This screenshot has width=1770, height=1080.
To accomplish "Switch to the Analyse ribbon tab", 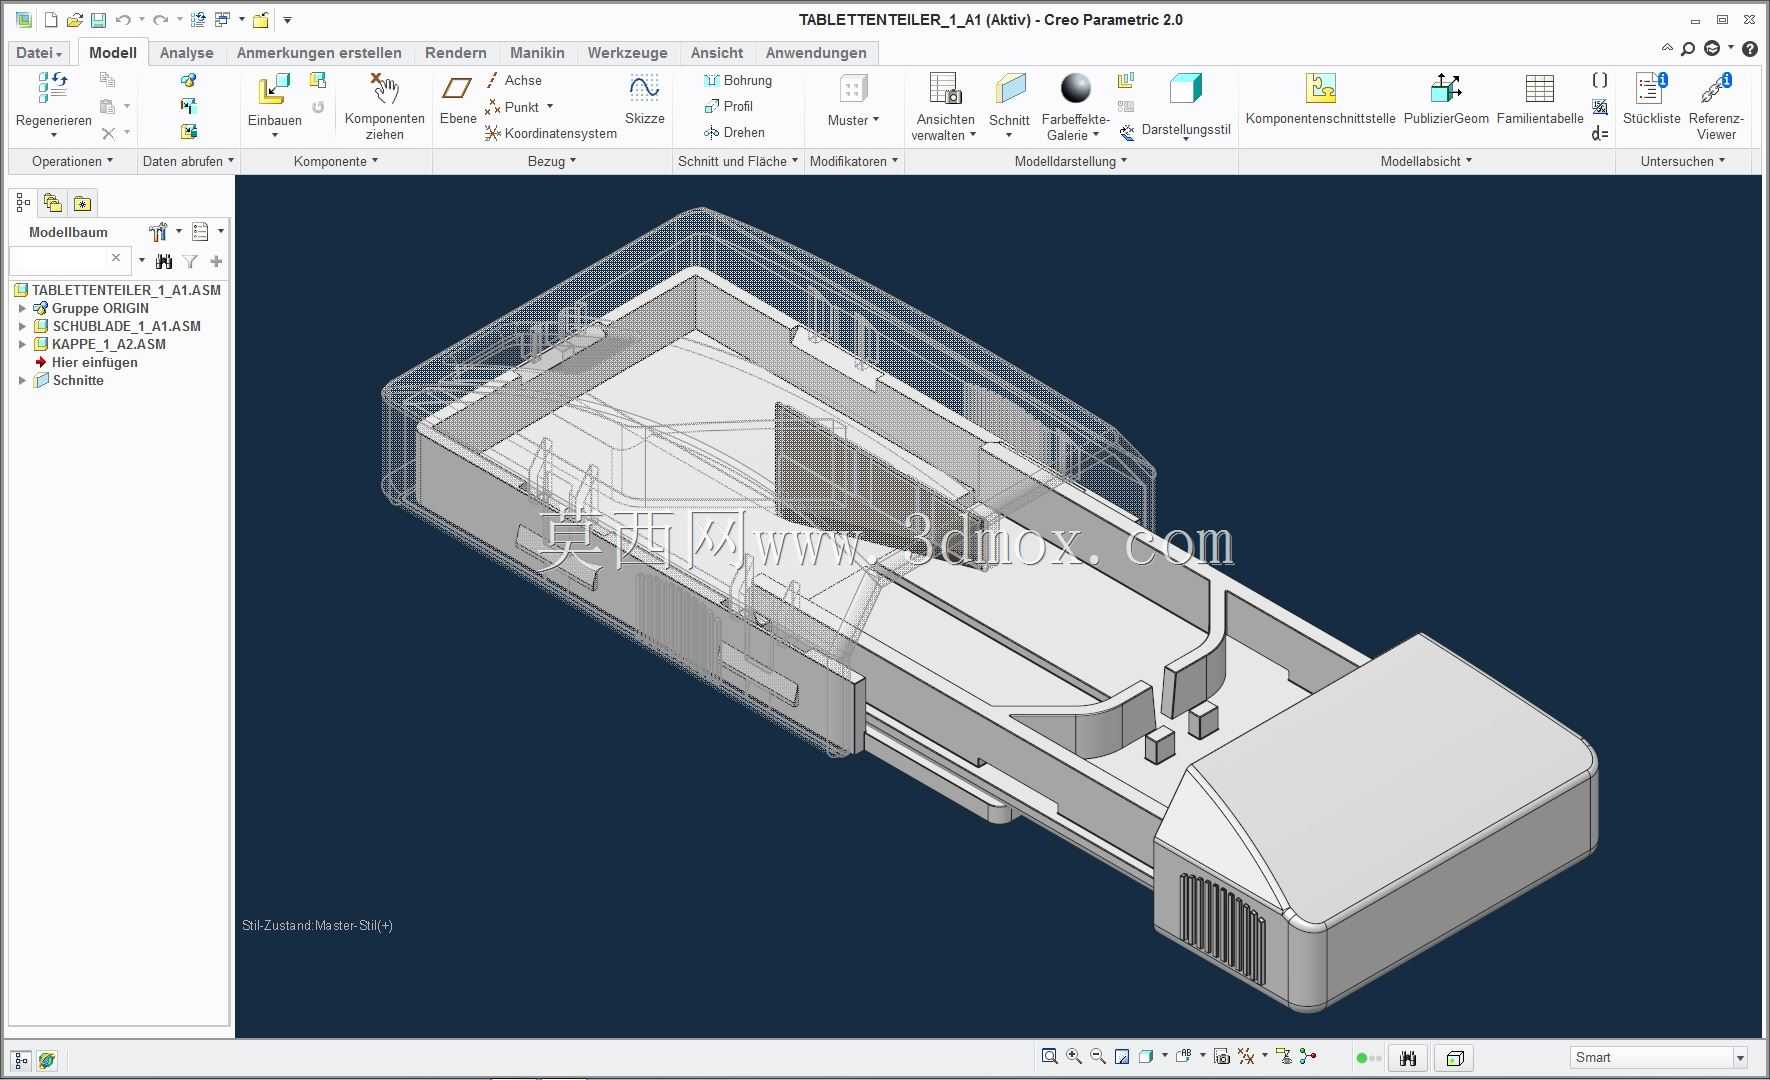I will pyautogui.click(x=186, y=53).
